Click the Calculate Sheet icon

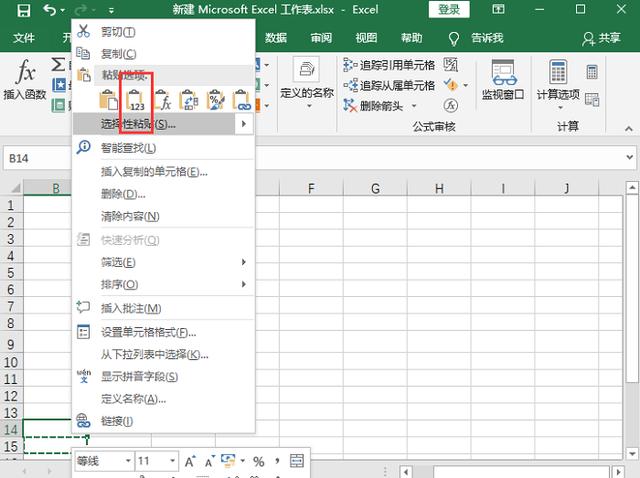coord(592,99)
